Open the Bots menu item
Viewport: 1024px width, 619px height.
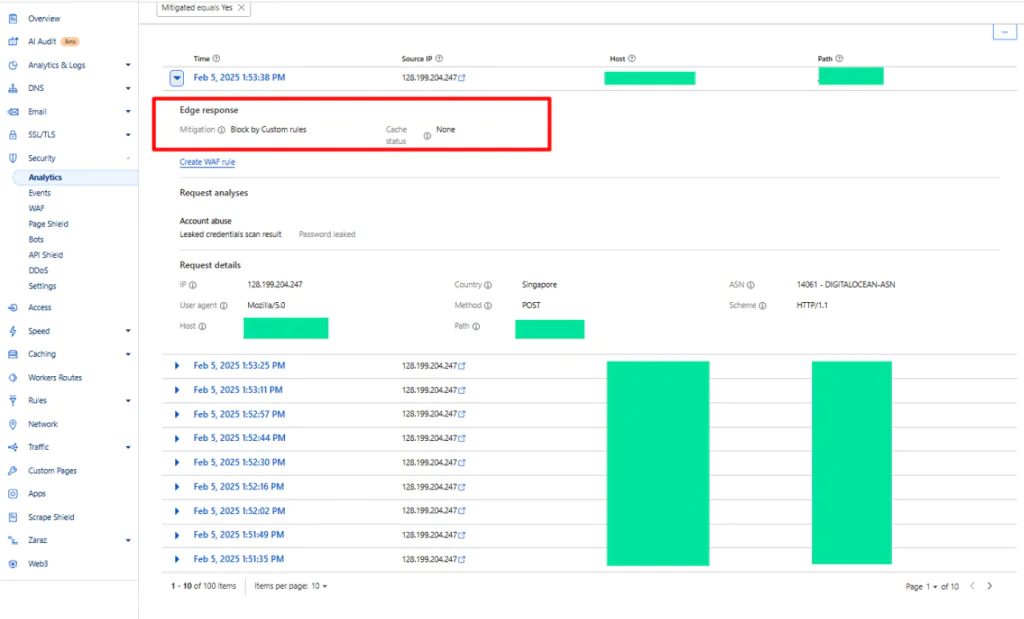click(x=36, y=240)
